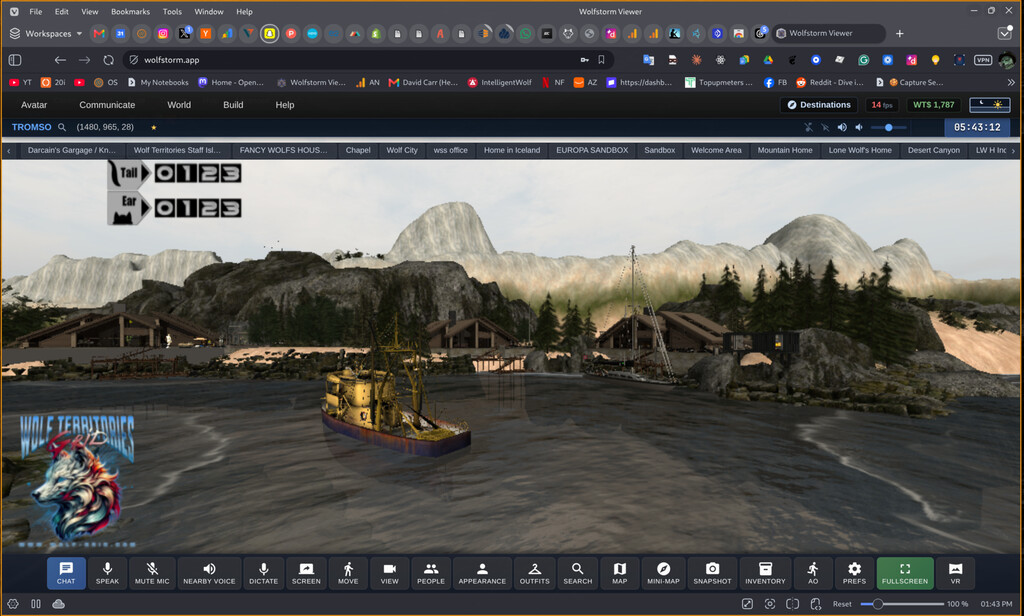Enter VR mode

(955, 573)
